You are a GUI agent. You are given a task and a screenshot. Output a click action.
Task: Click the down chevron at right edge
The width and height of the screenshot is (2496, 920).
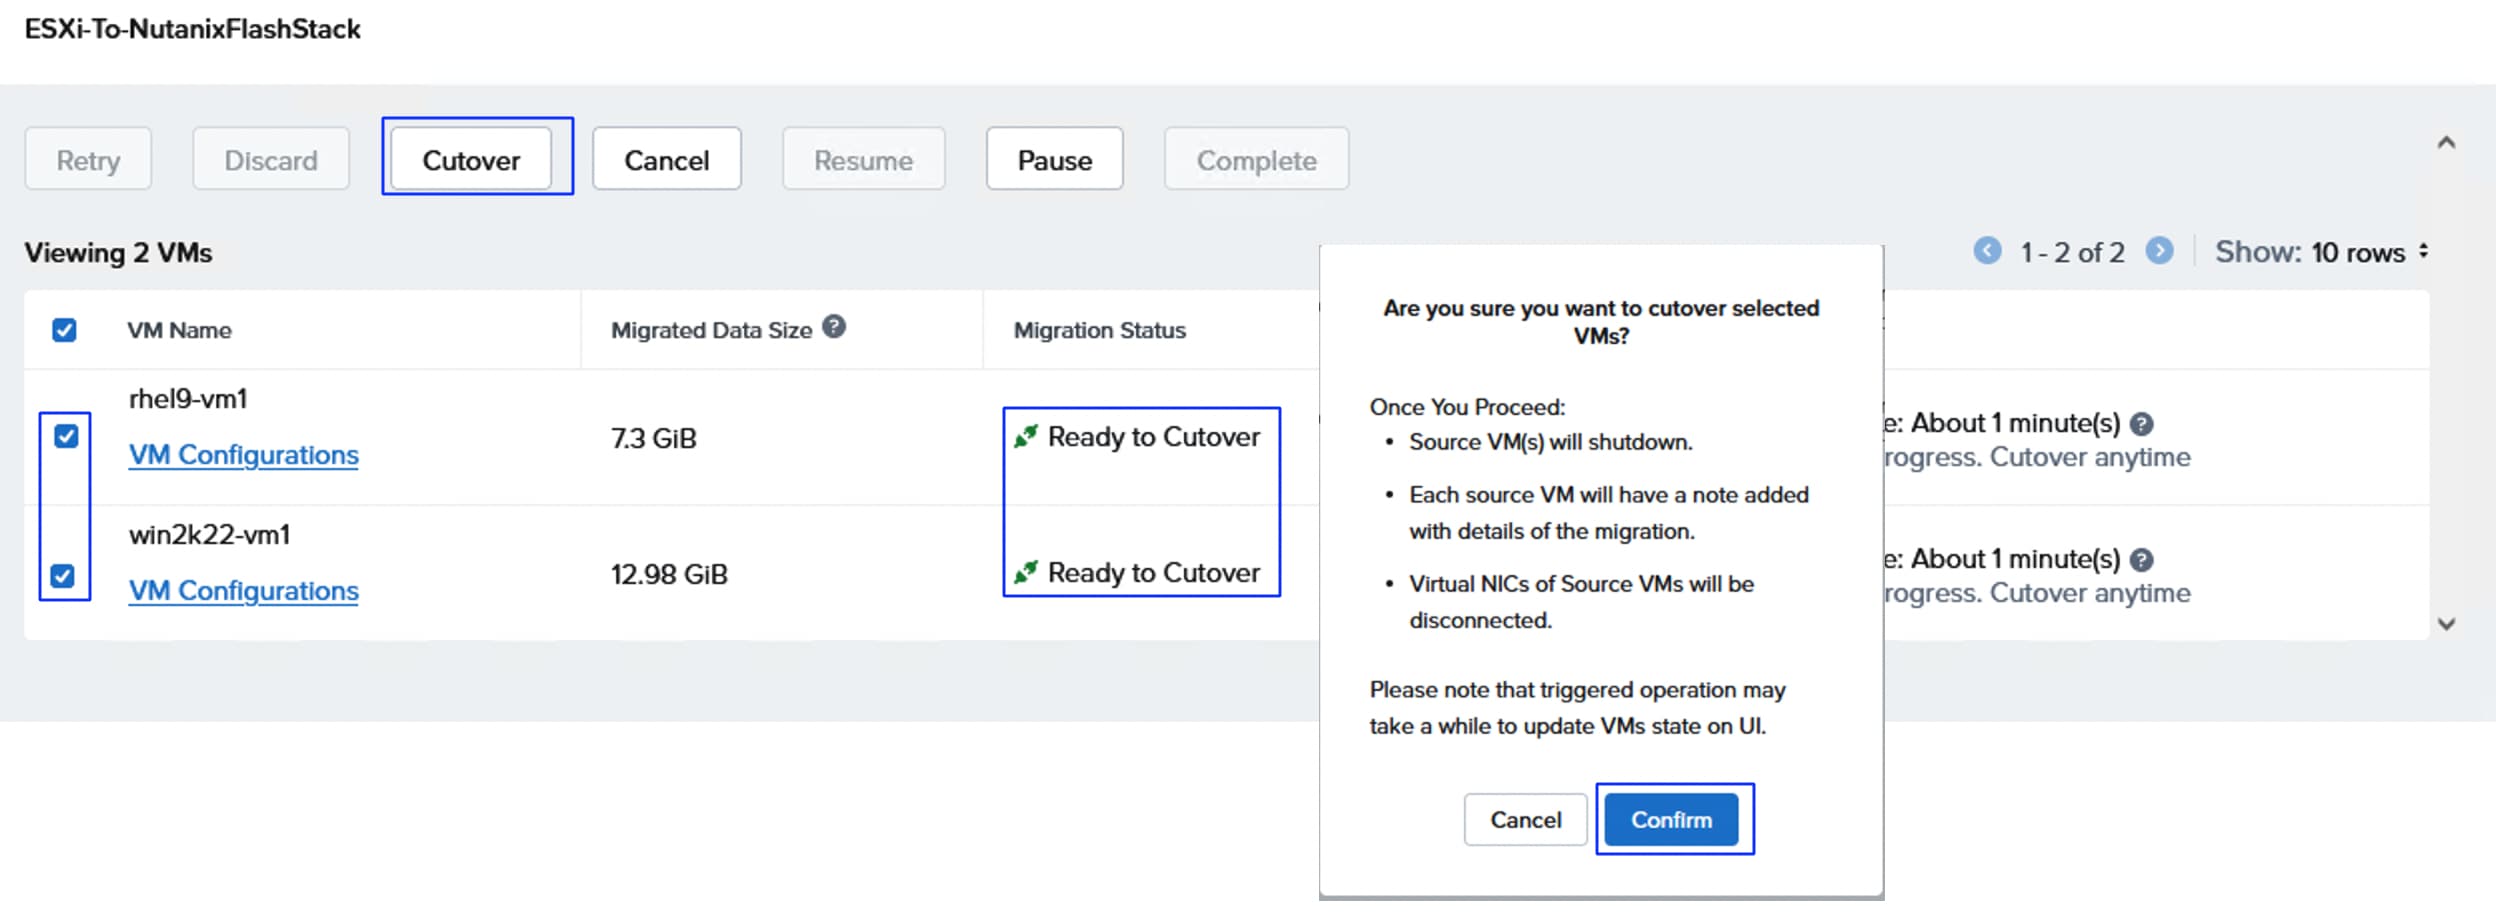pyautogui.click(x=2446, y=625)
